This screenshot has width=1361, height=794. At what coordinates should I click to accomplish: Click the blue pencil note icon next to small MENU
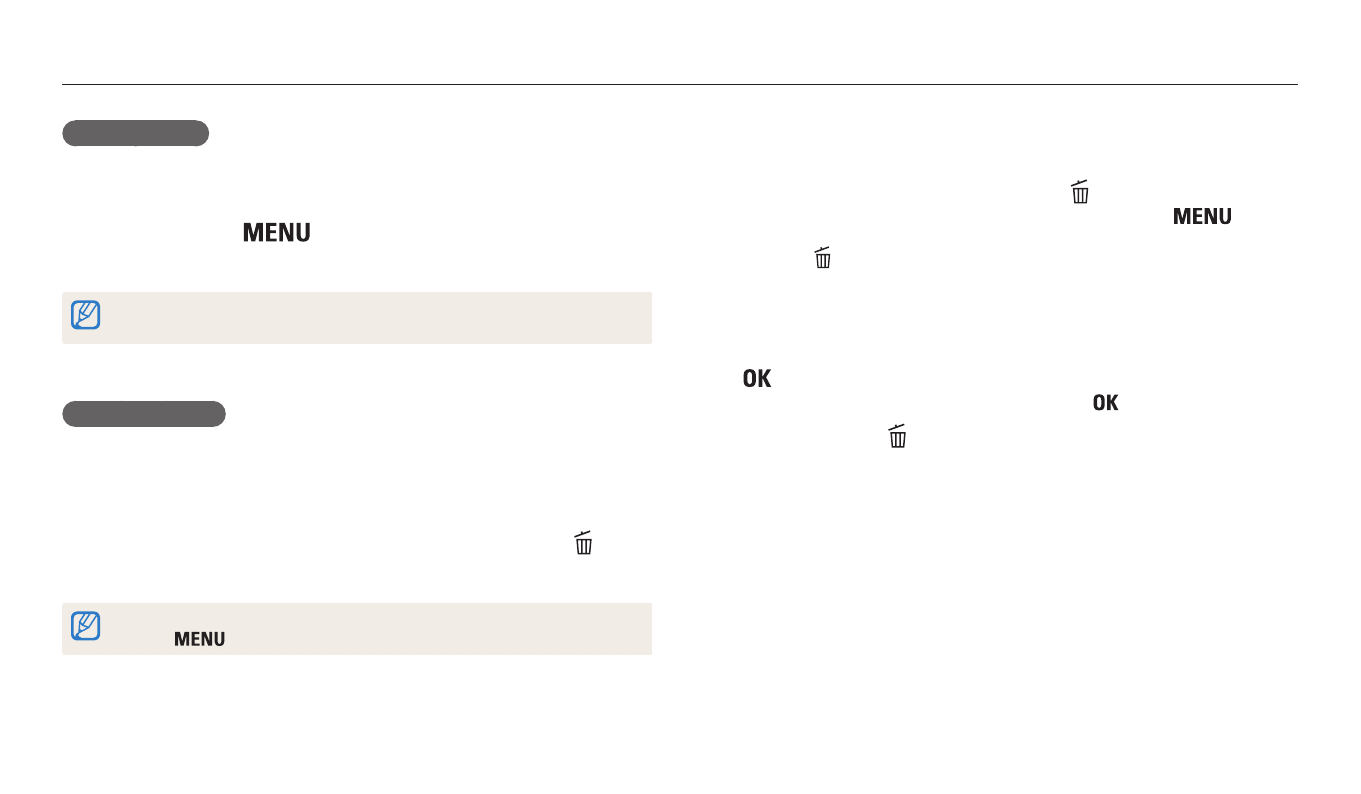[x=86, y=627]
